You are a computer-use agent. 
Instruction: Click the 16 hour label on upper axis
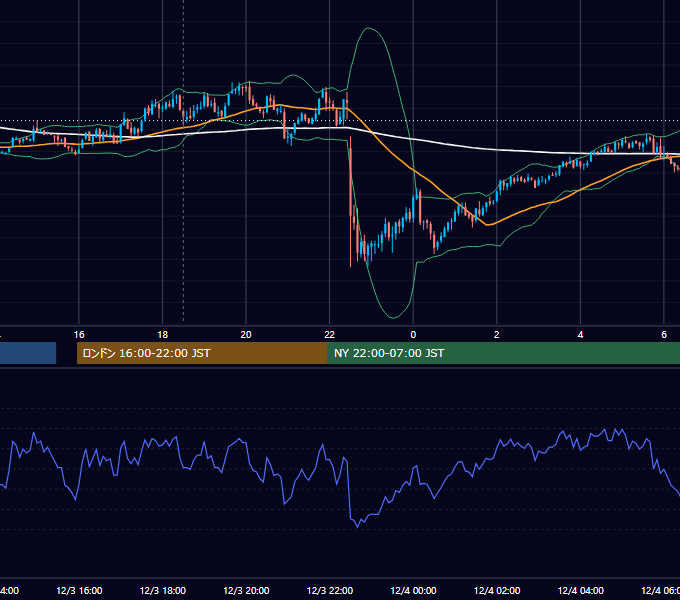coord(79,334)
